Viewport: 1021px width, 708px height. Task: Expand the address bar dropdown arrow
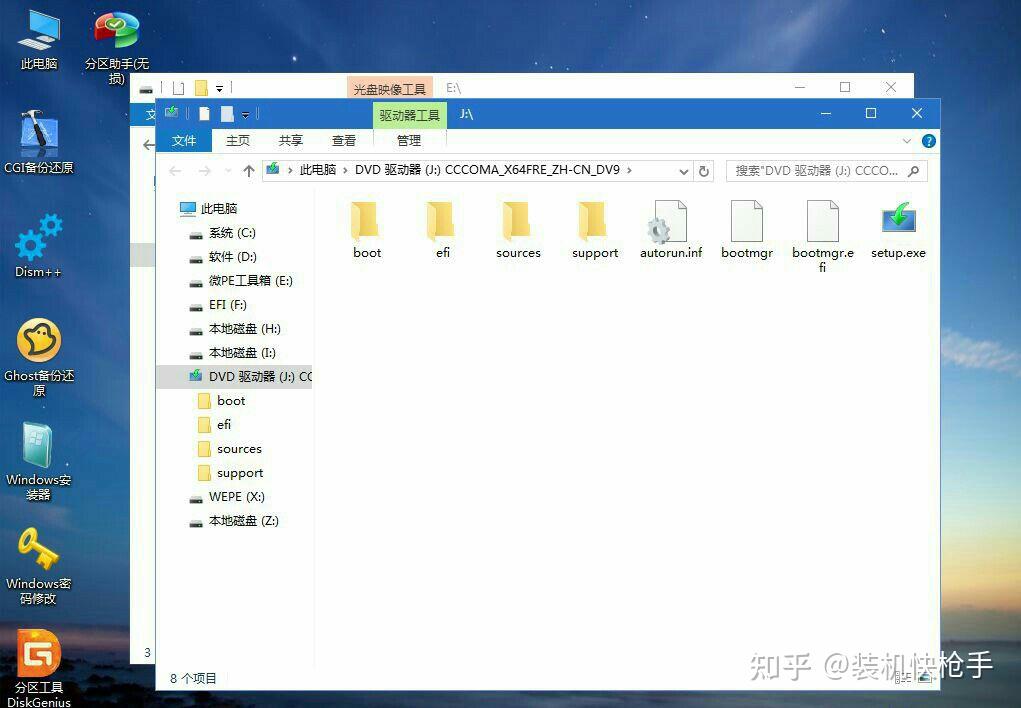(x=683, y=171)
